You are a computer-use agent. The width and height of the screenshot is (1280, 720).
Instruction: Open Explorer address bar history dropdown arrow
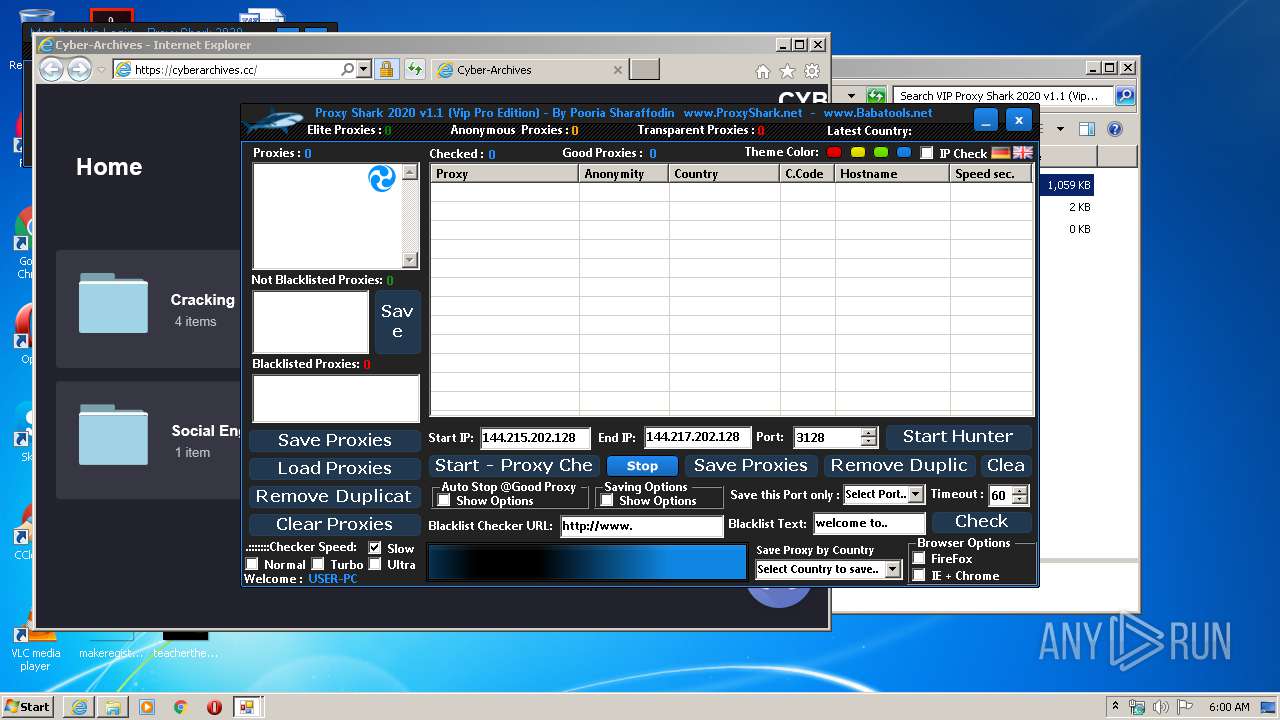[x=852, y=96]
